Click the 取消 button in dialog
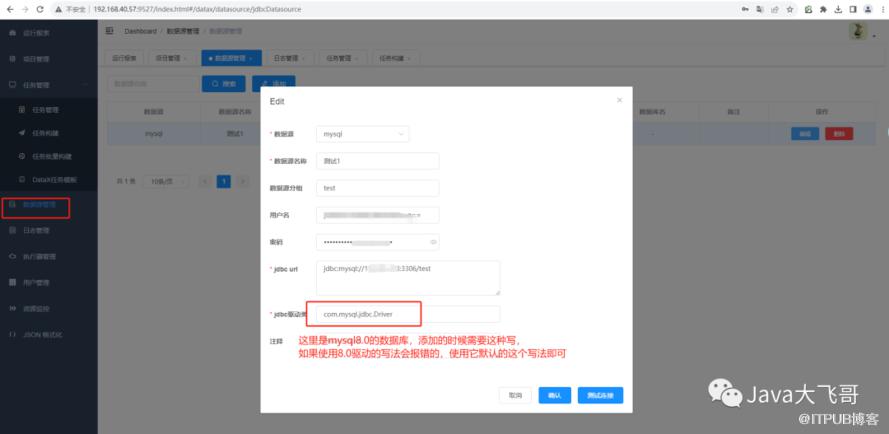 point(515,395)
